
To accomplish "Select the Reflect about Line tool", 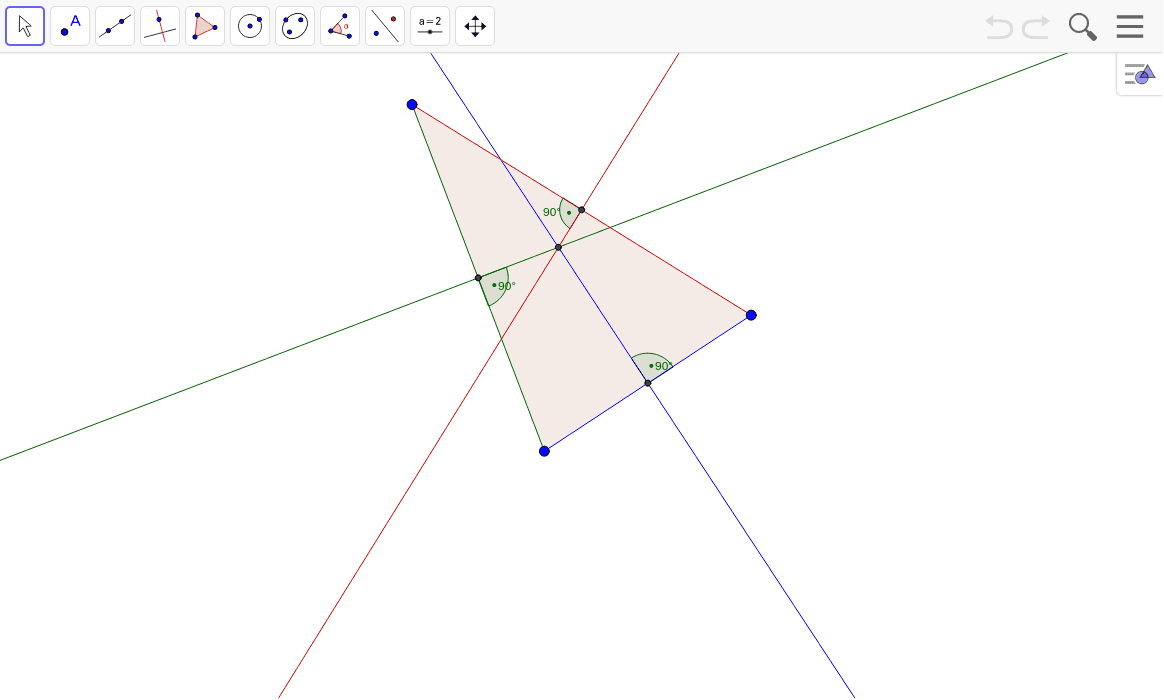I will 385,26.
